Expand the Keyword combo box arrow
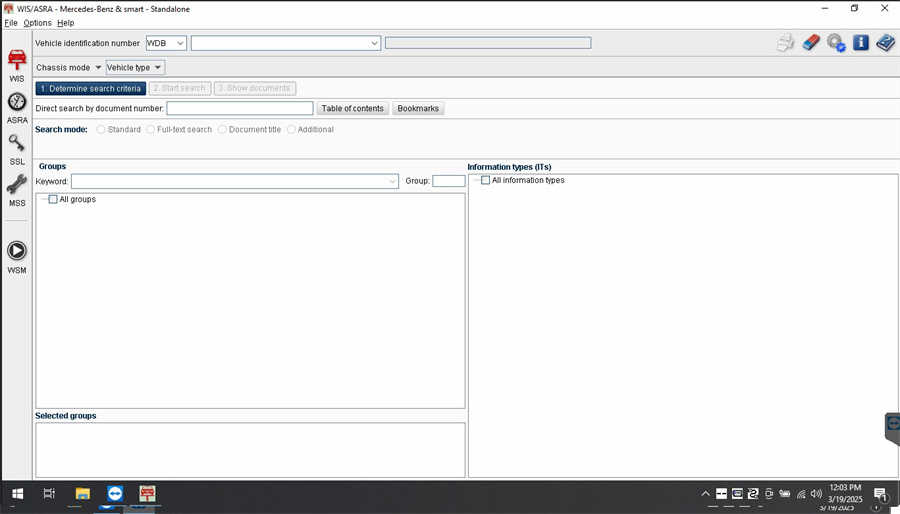Viewport: 900px width, 514px height. coord(392,181)
